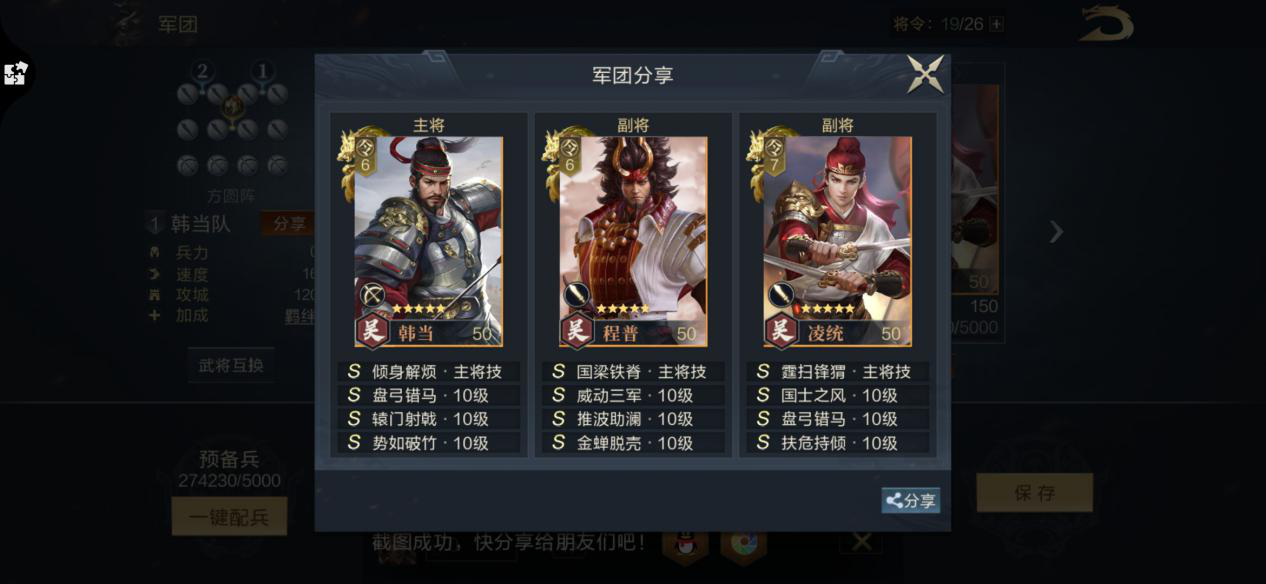The image size is (1266, 584).
Task: Click the plus icon beside 将令 19/26
Action: [x=996, y=24]
